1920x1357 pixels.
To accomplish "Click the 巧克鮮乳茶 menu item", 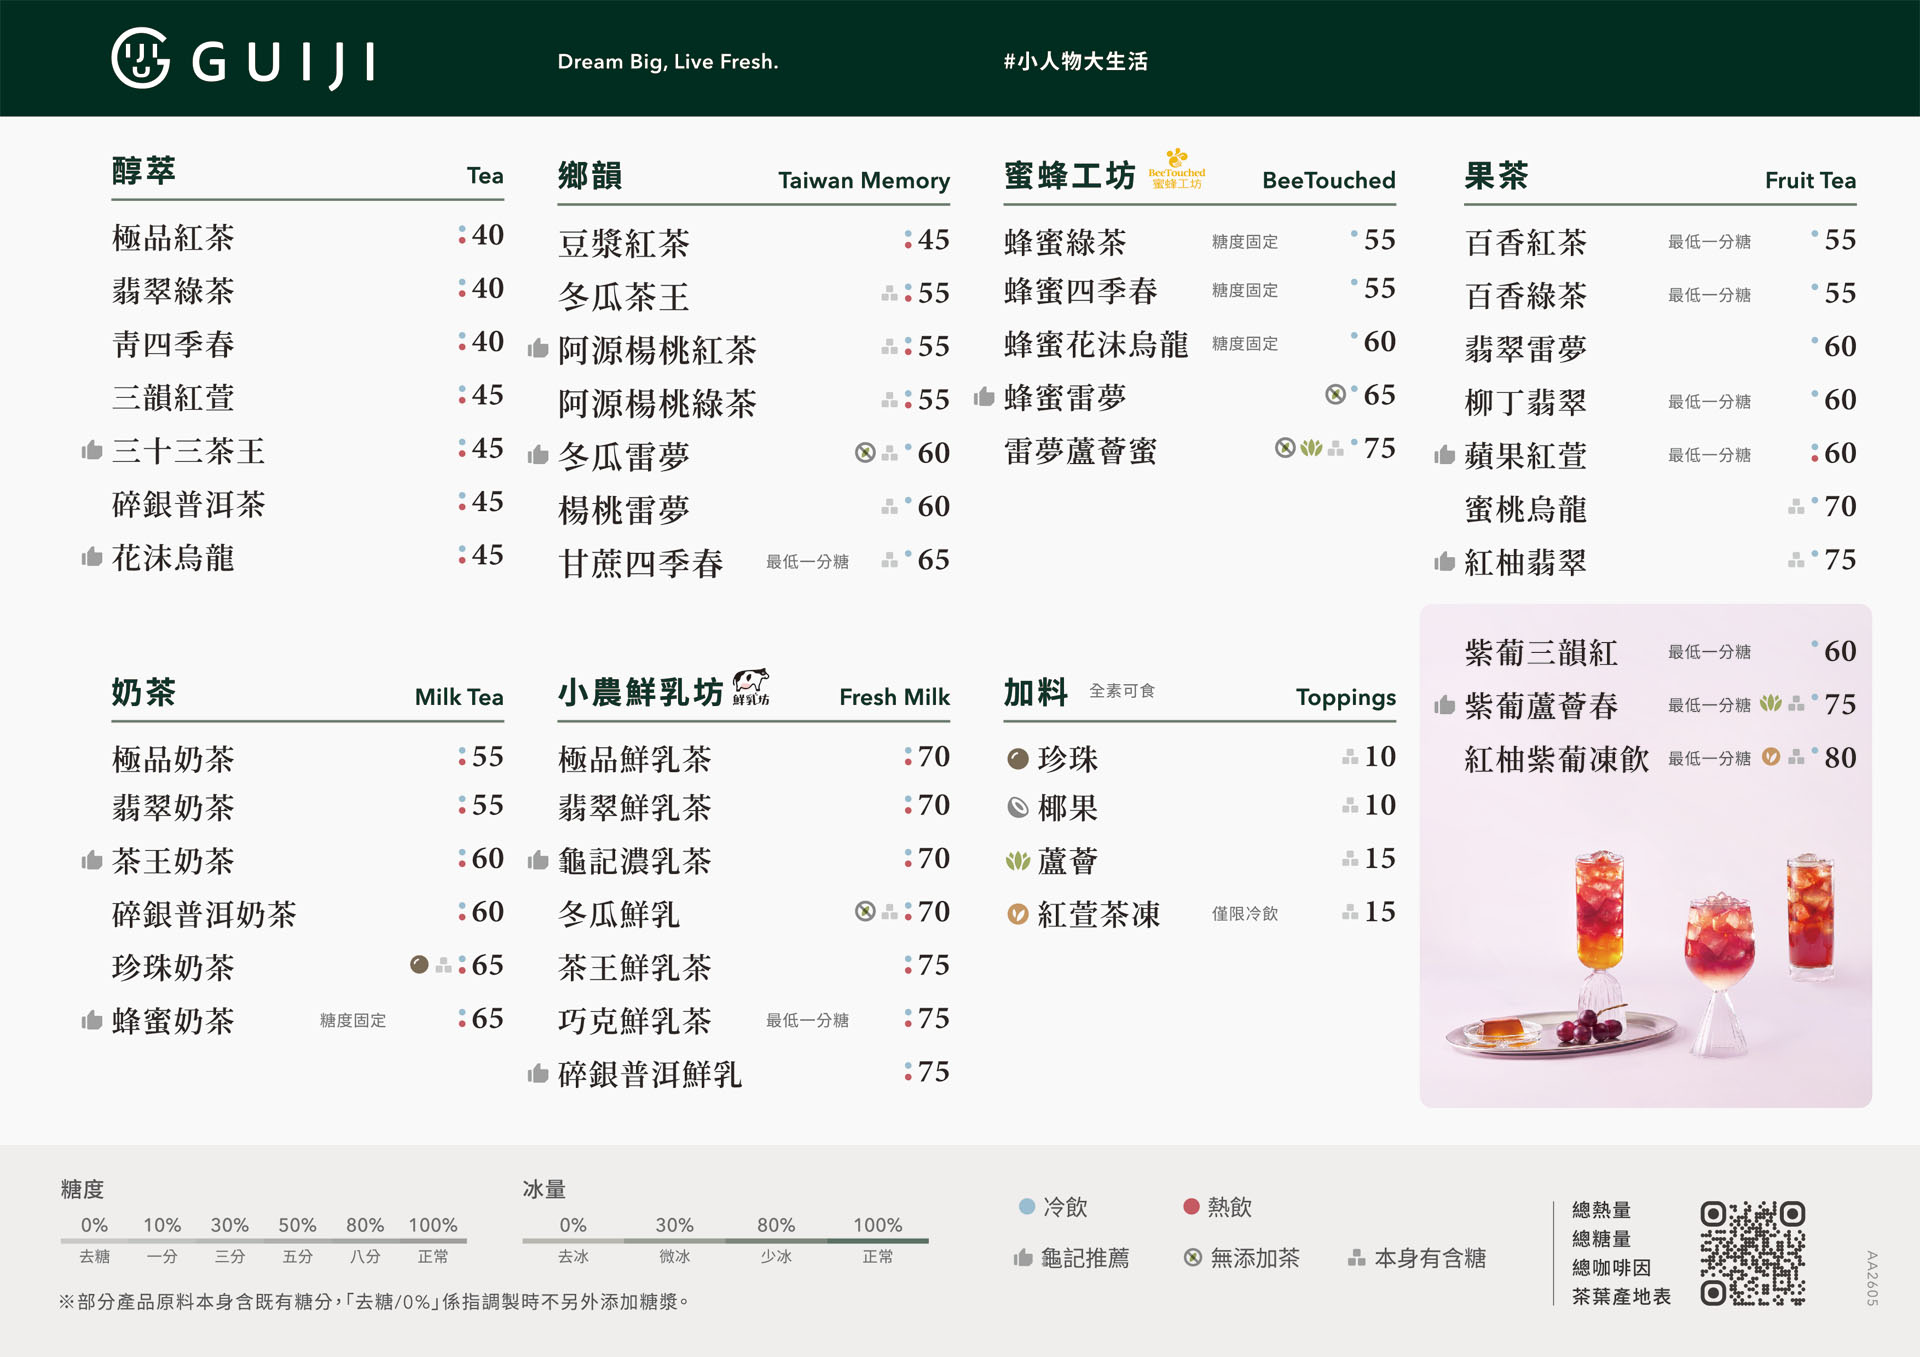I will 635,1020.
